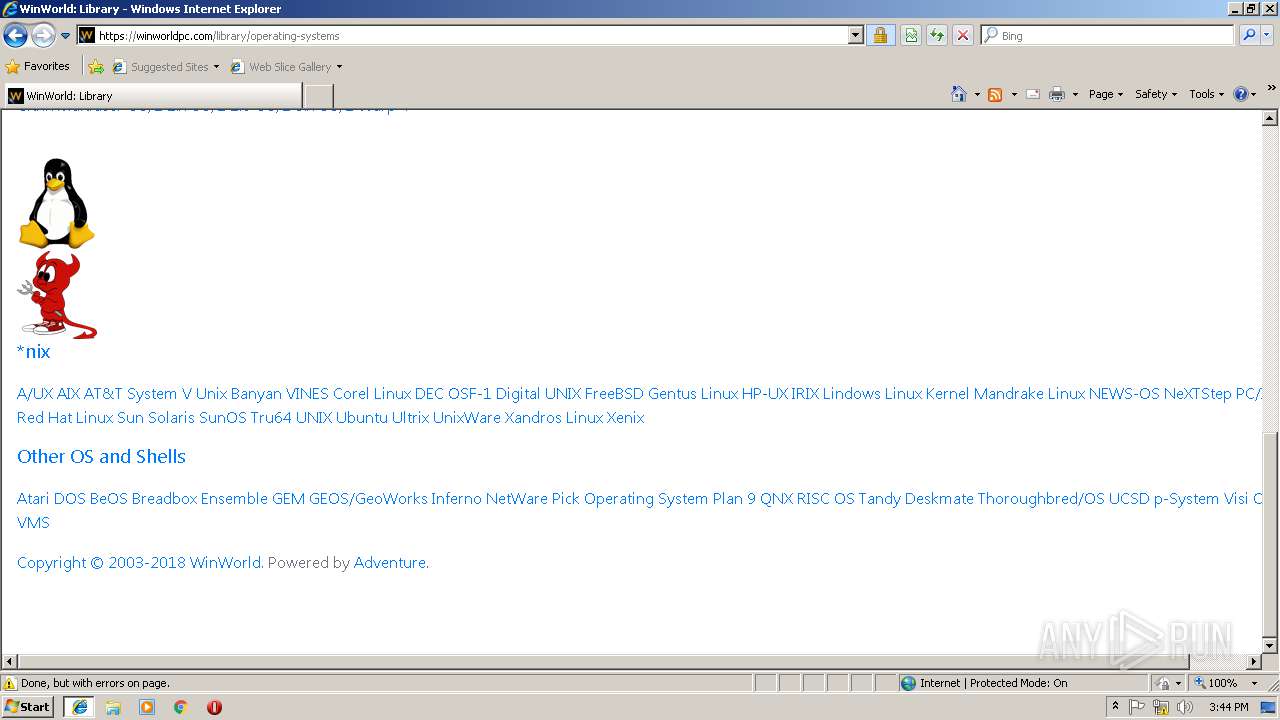Open the Windows Explorer folder taskbar icon
Screen dimensions: 1280x720
[113, 707]
